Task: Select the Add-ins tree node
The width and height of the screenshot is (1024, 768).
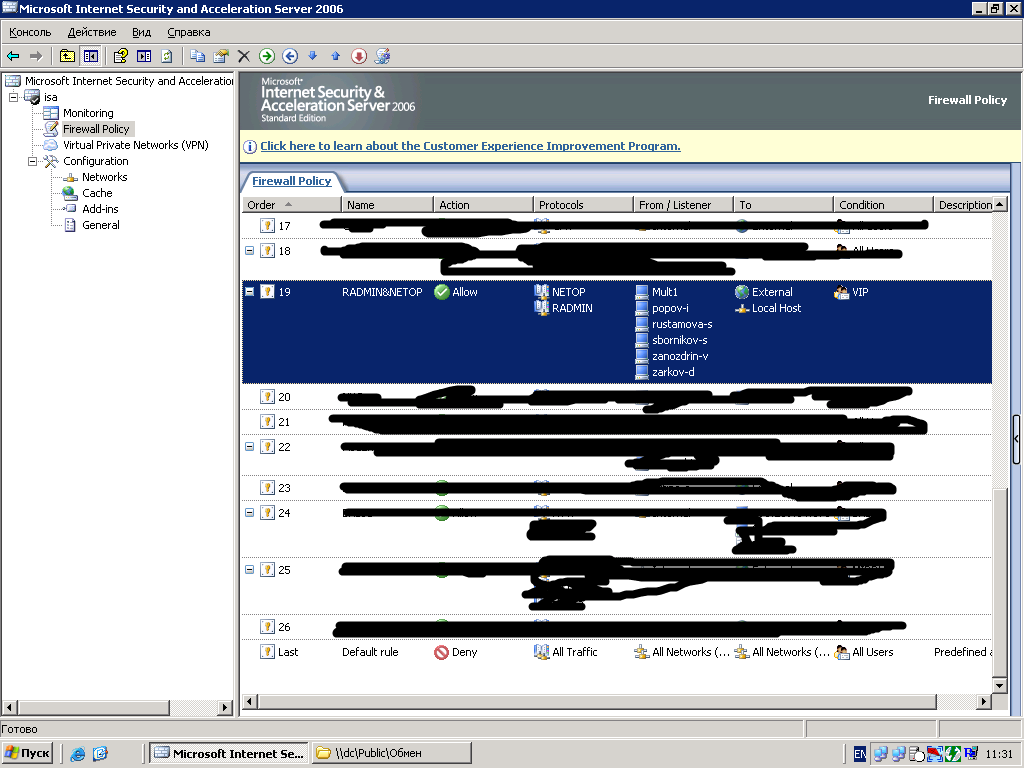Action: 100,209
